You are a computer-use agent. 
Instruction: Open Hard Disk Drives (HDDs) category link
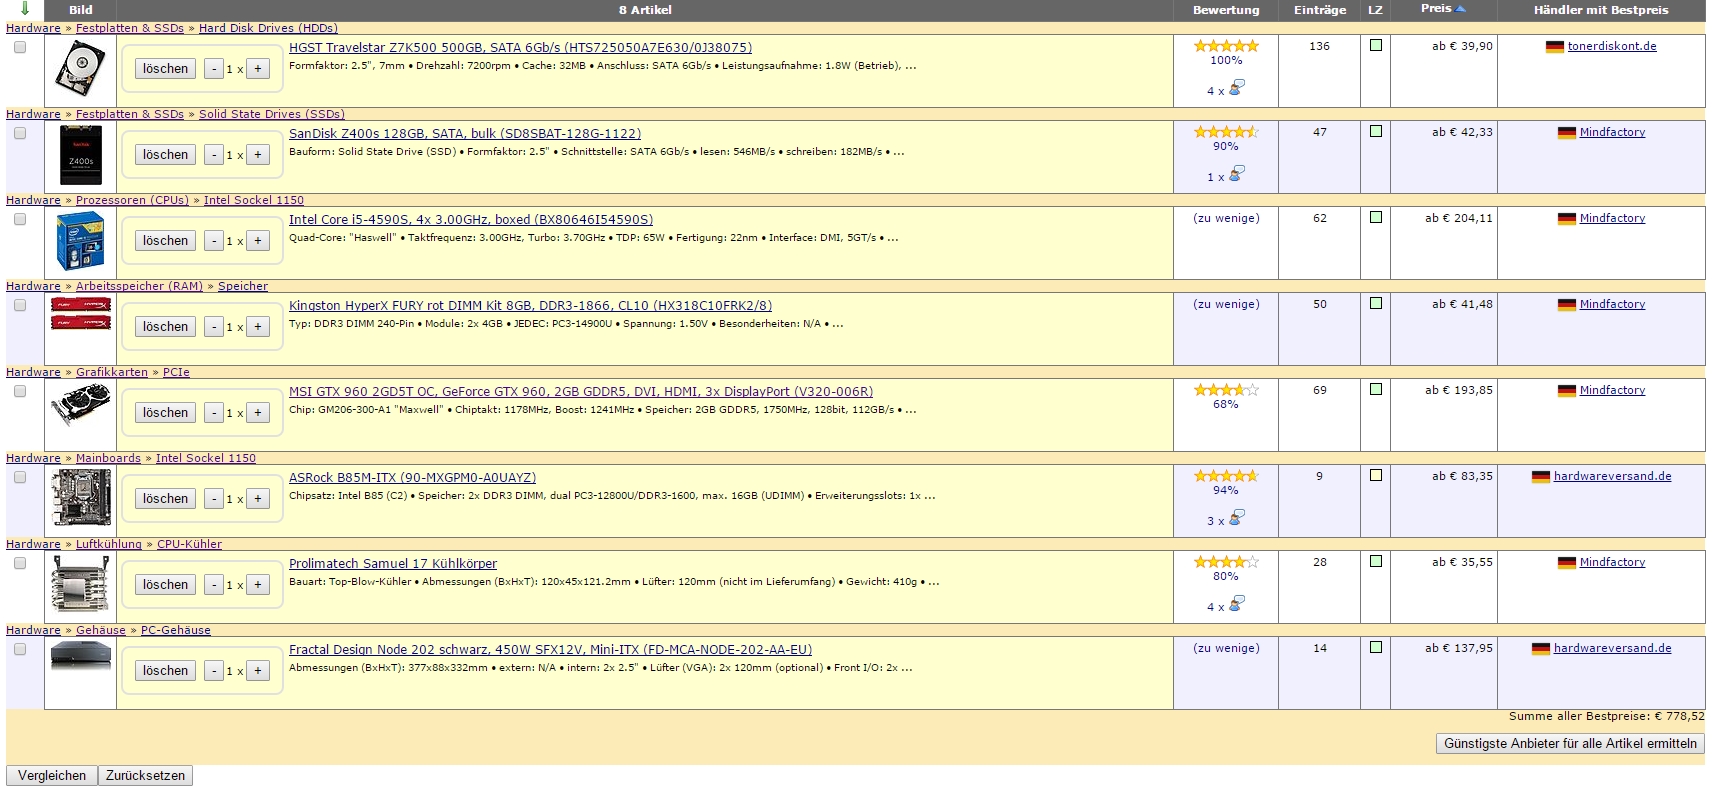tap(268, 29)
